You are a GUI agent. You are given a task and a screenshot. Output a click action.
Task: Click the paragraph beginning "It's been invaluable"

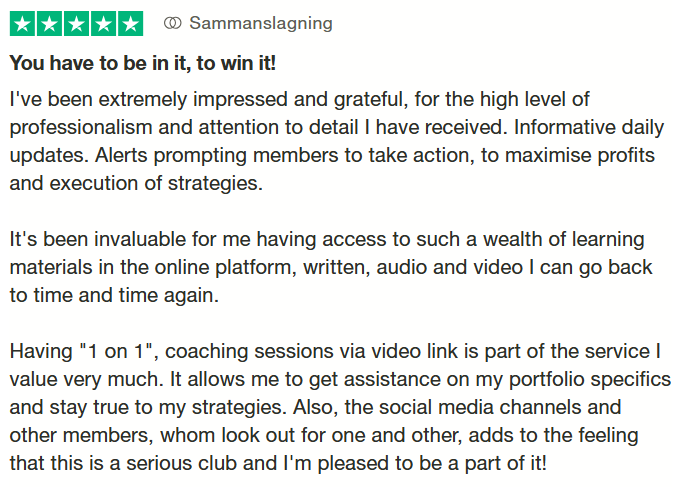tap(331, 267)
